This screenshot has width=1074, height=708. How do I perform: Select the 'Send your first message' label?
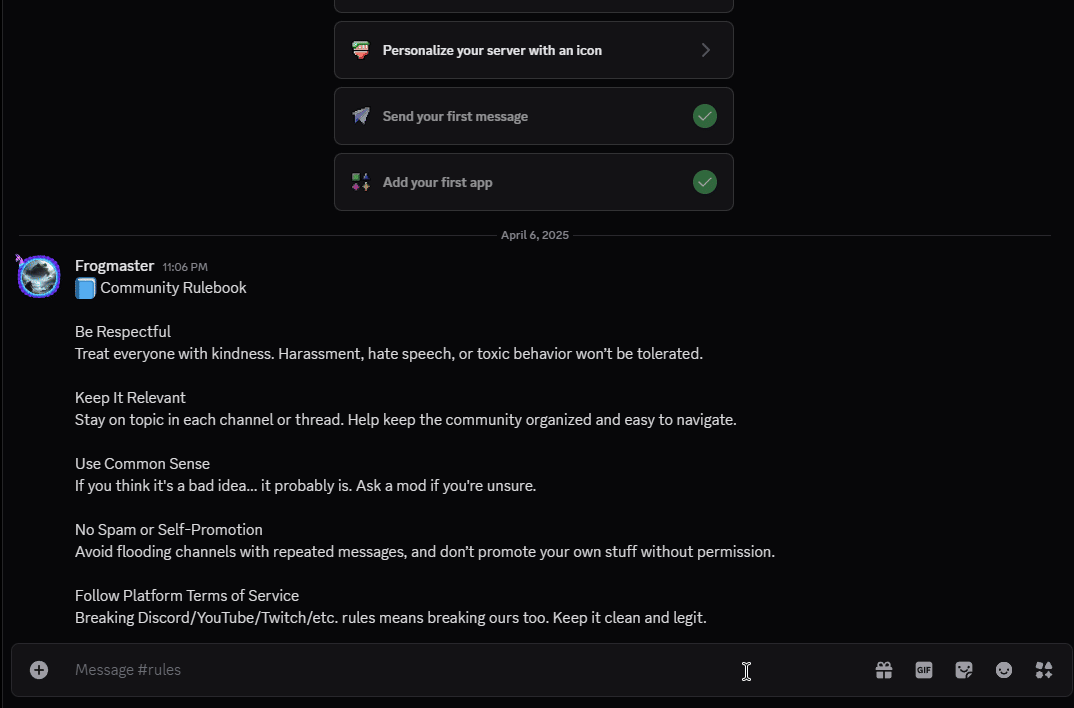(x=455, y=116)
